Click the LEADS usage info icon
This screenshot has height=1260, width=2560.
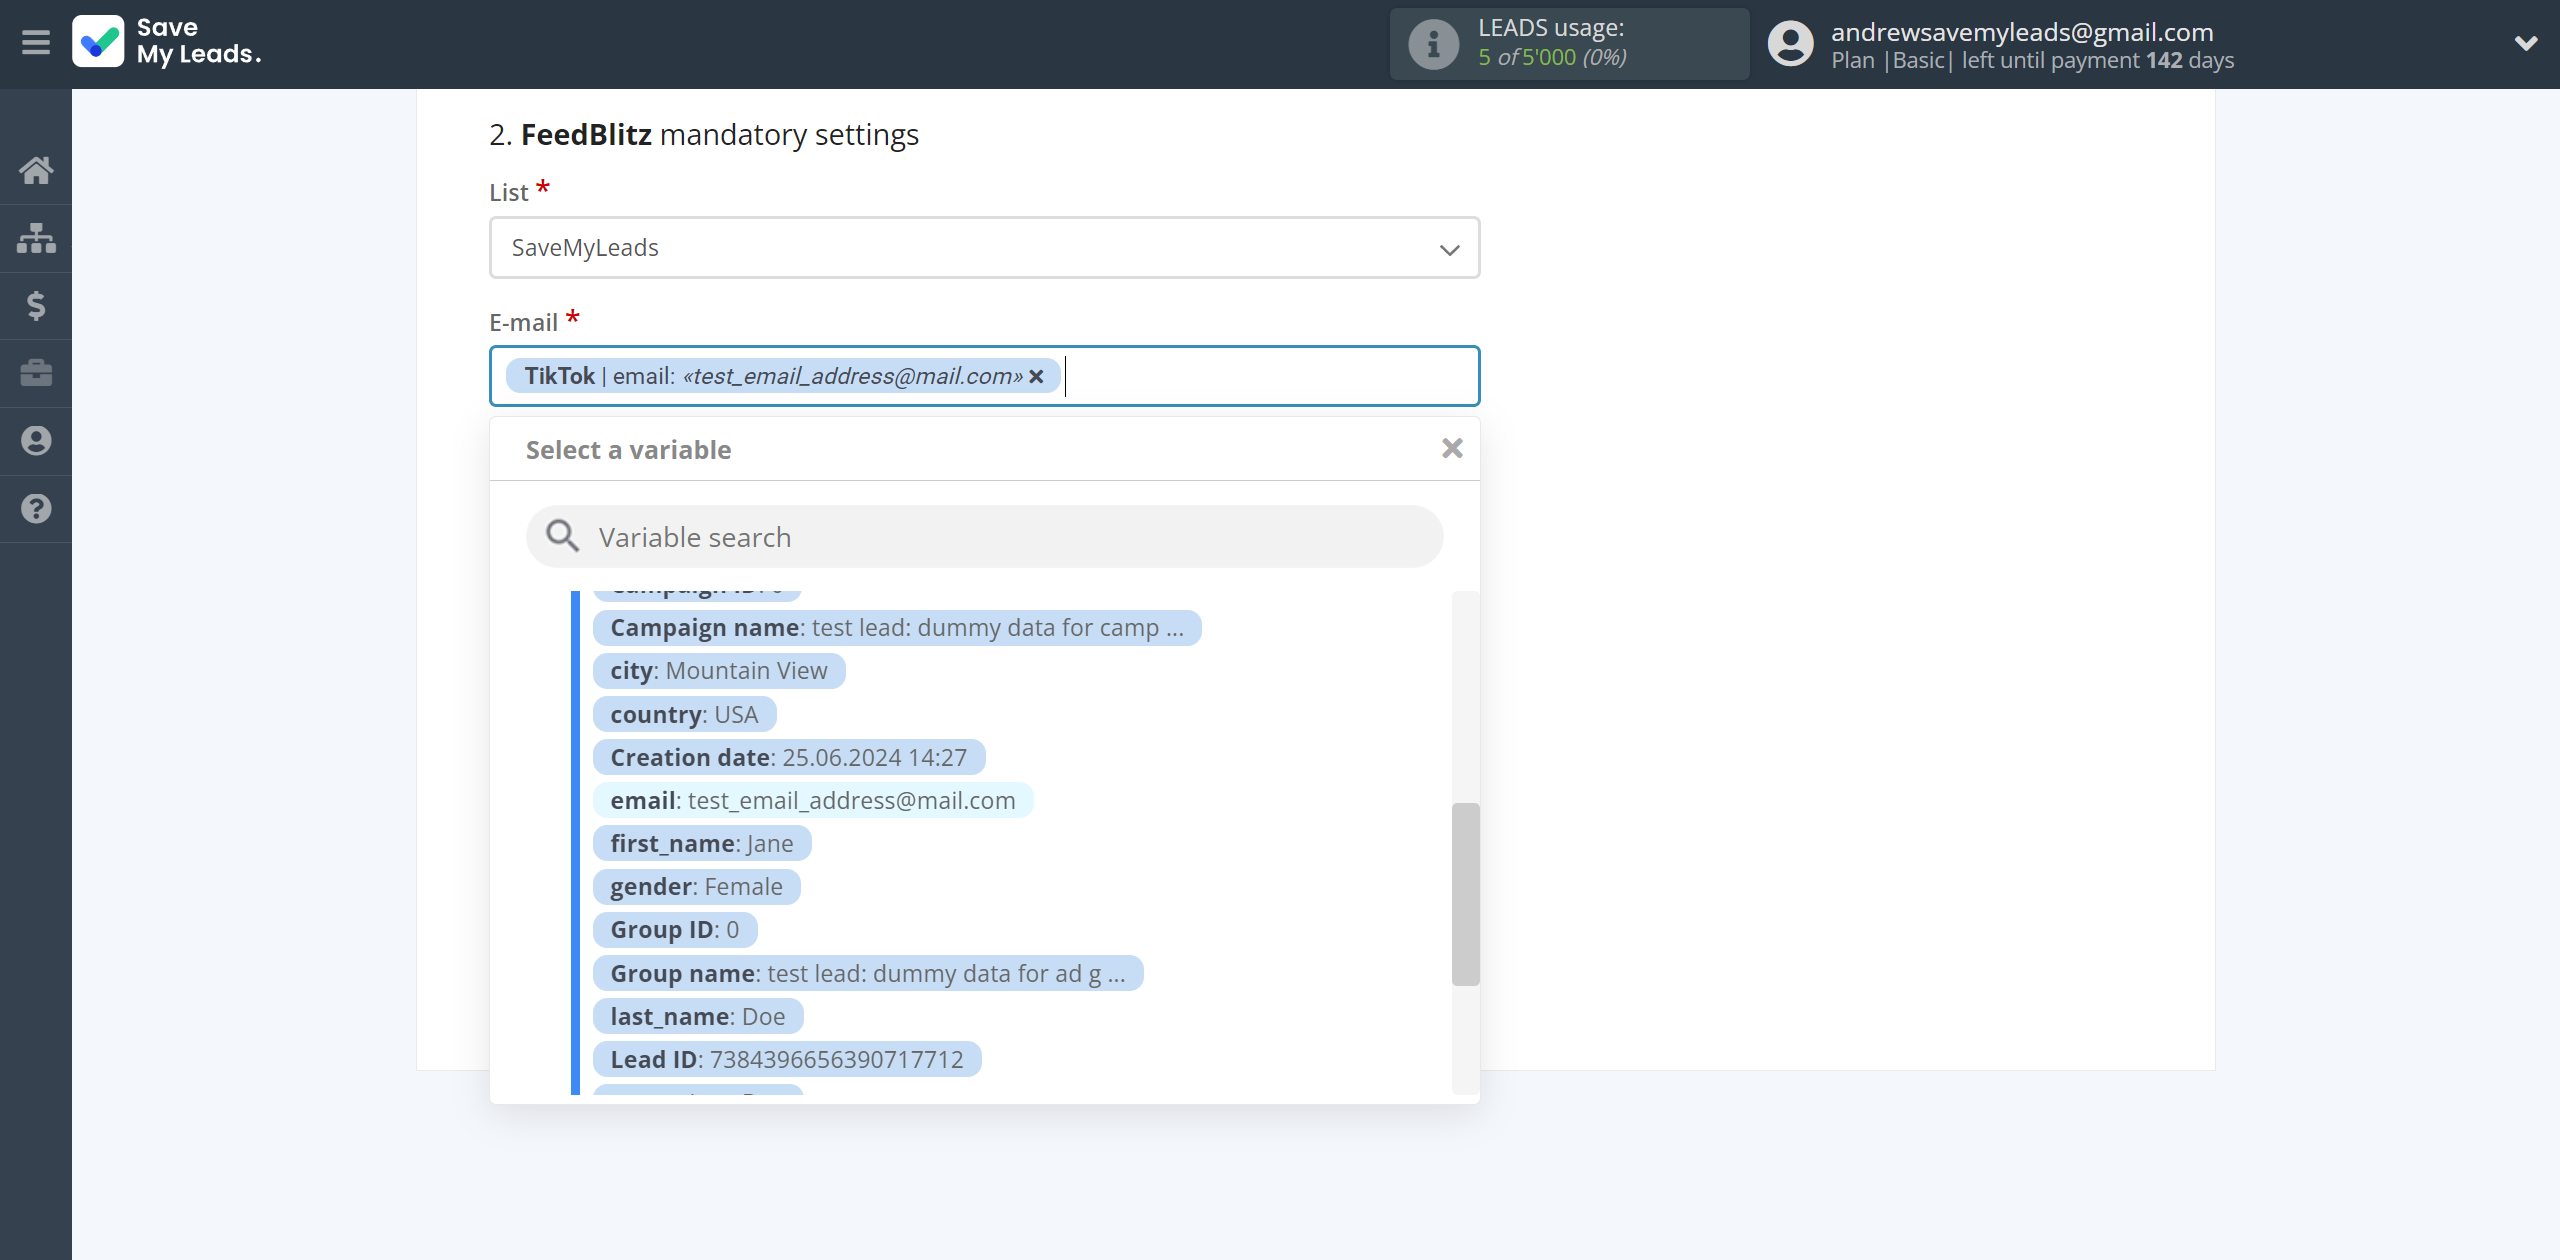(x=1433, y=44)
